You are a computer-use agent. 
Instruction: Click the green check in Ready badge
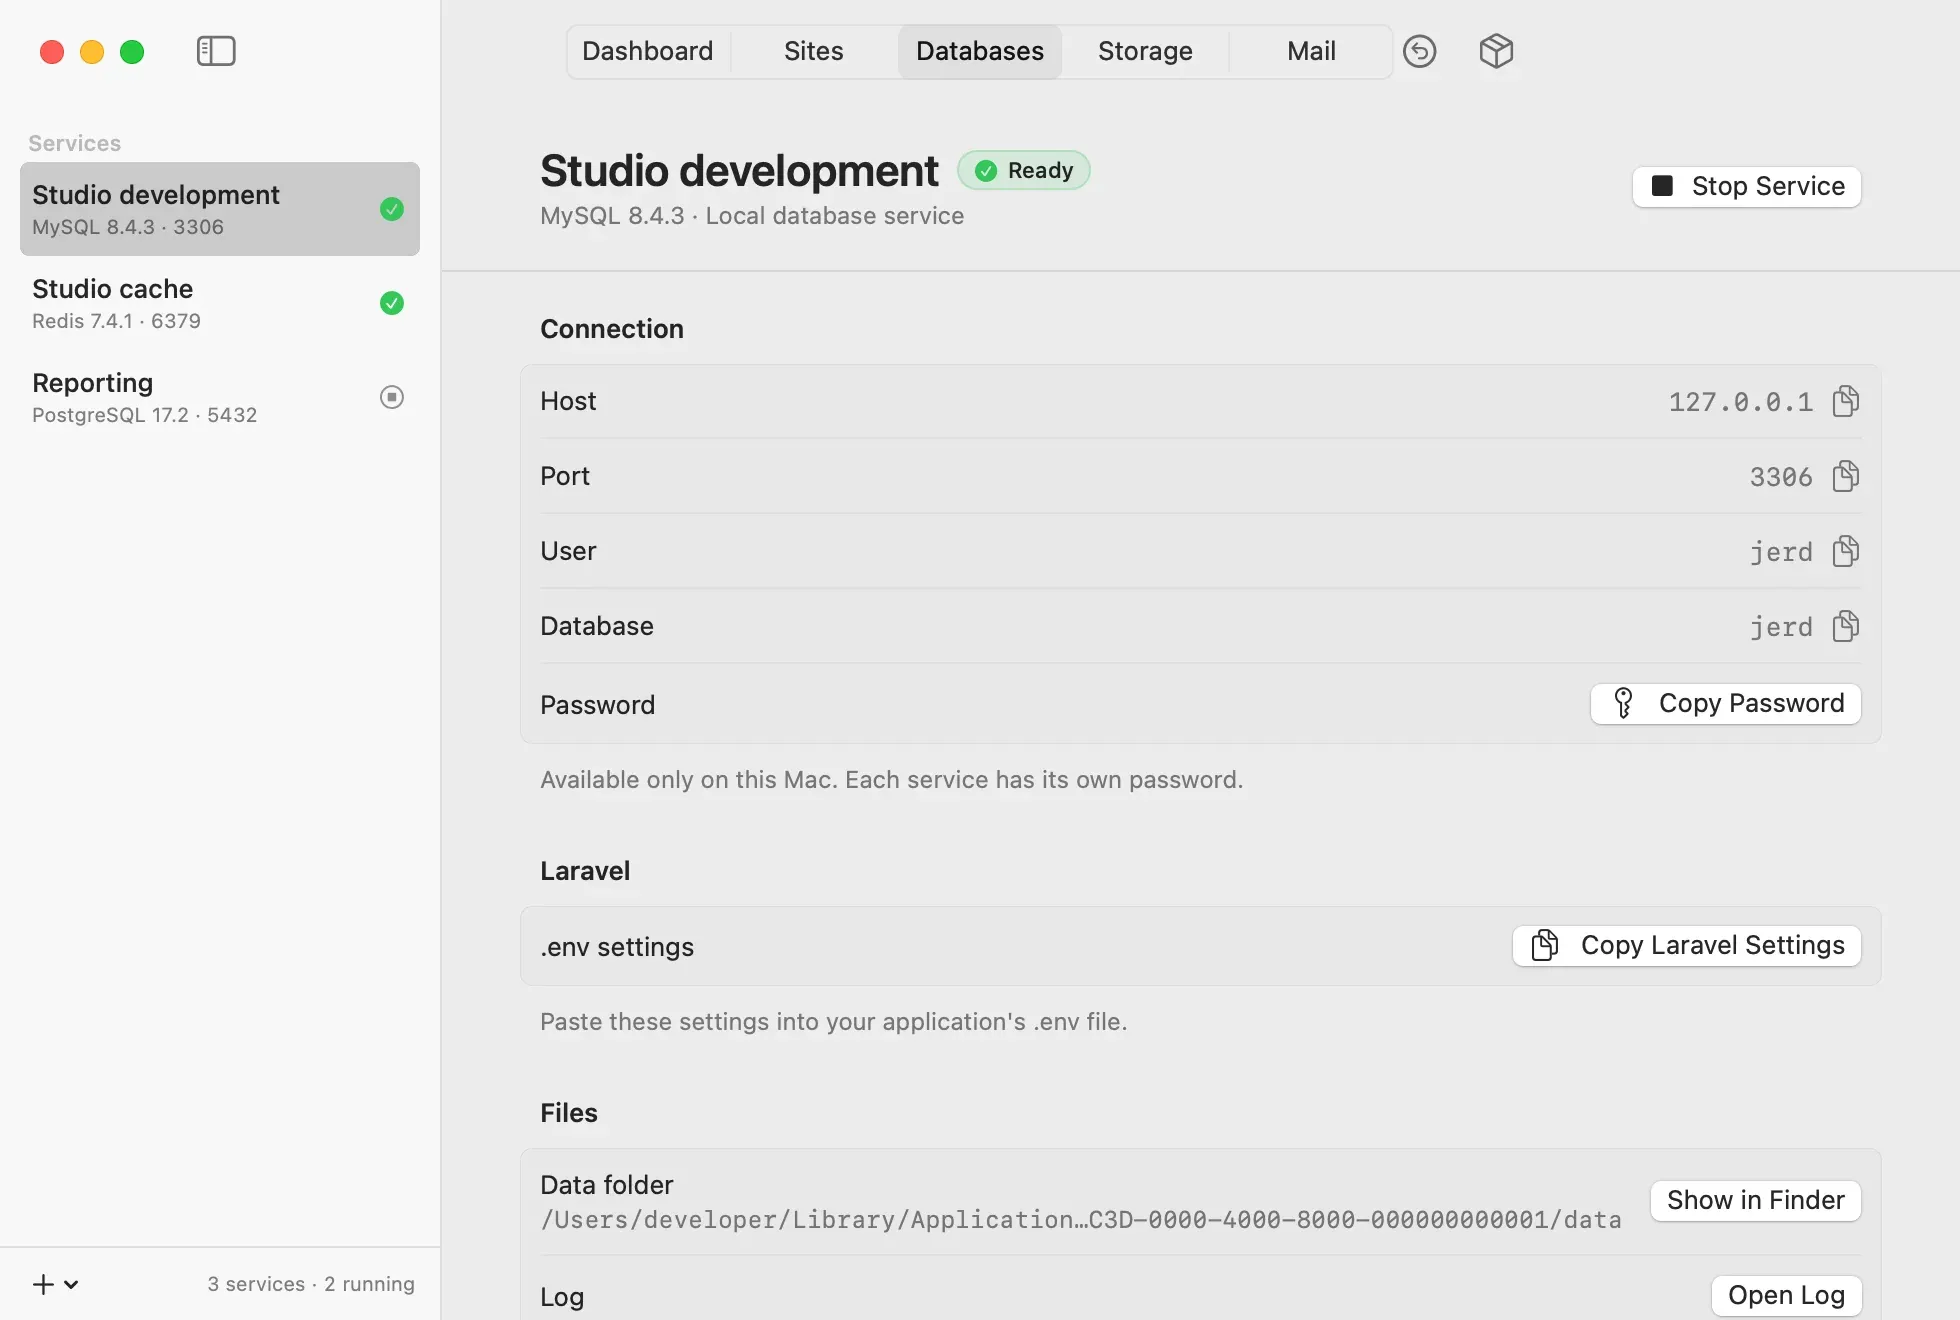986,171
